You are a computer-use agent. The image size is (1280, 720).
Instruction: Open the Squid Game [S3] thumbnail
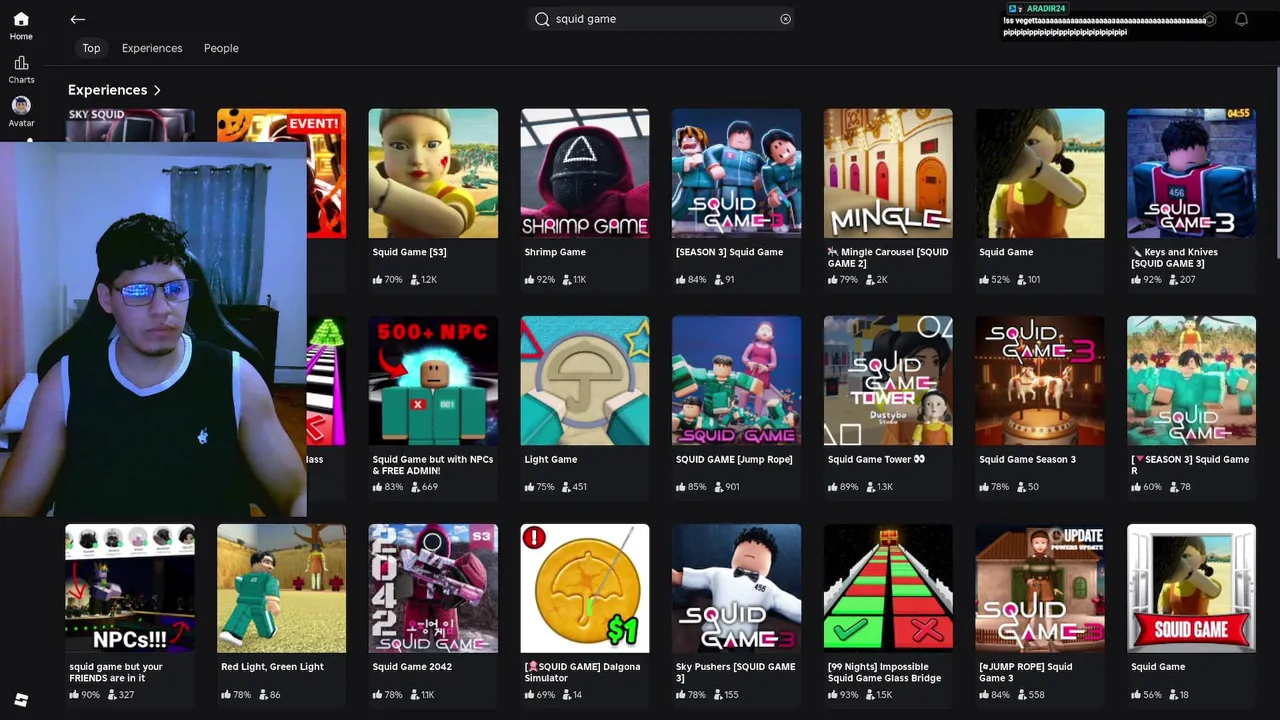coord(433,173)
